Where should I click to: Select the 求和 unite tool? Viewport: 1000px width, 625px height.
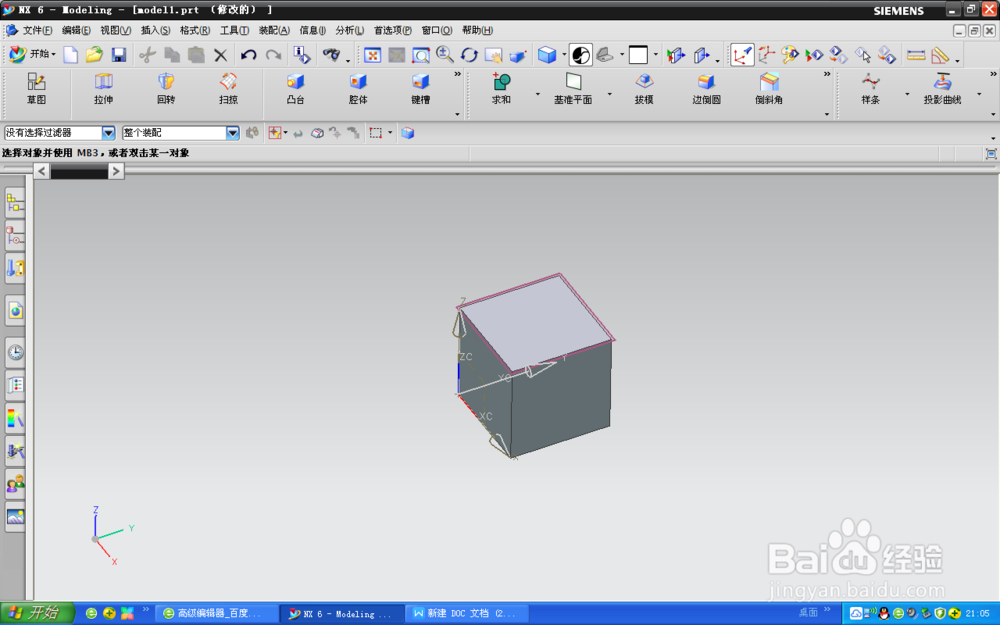(501, 89)
